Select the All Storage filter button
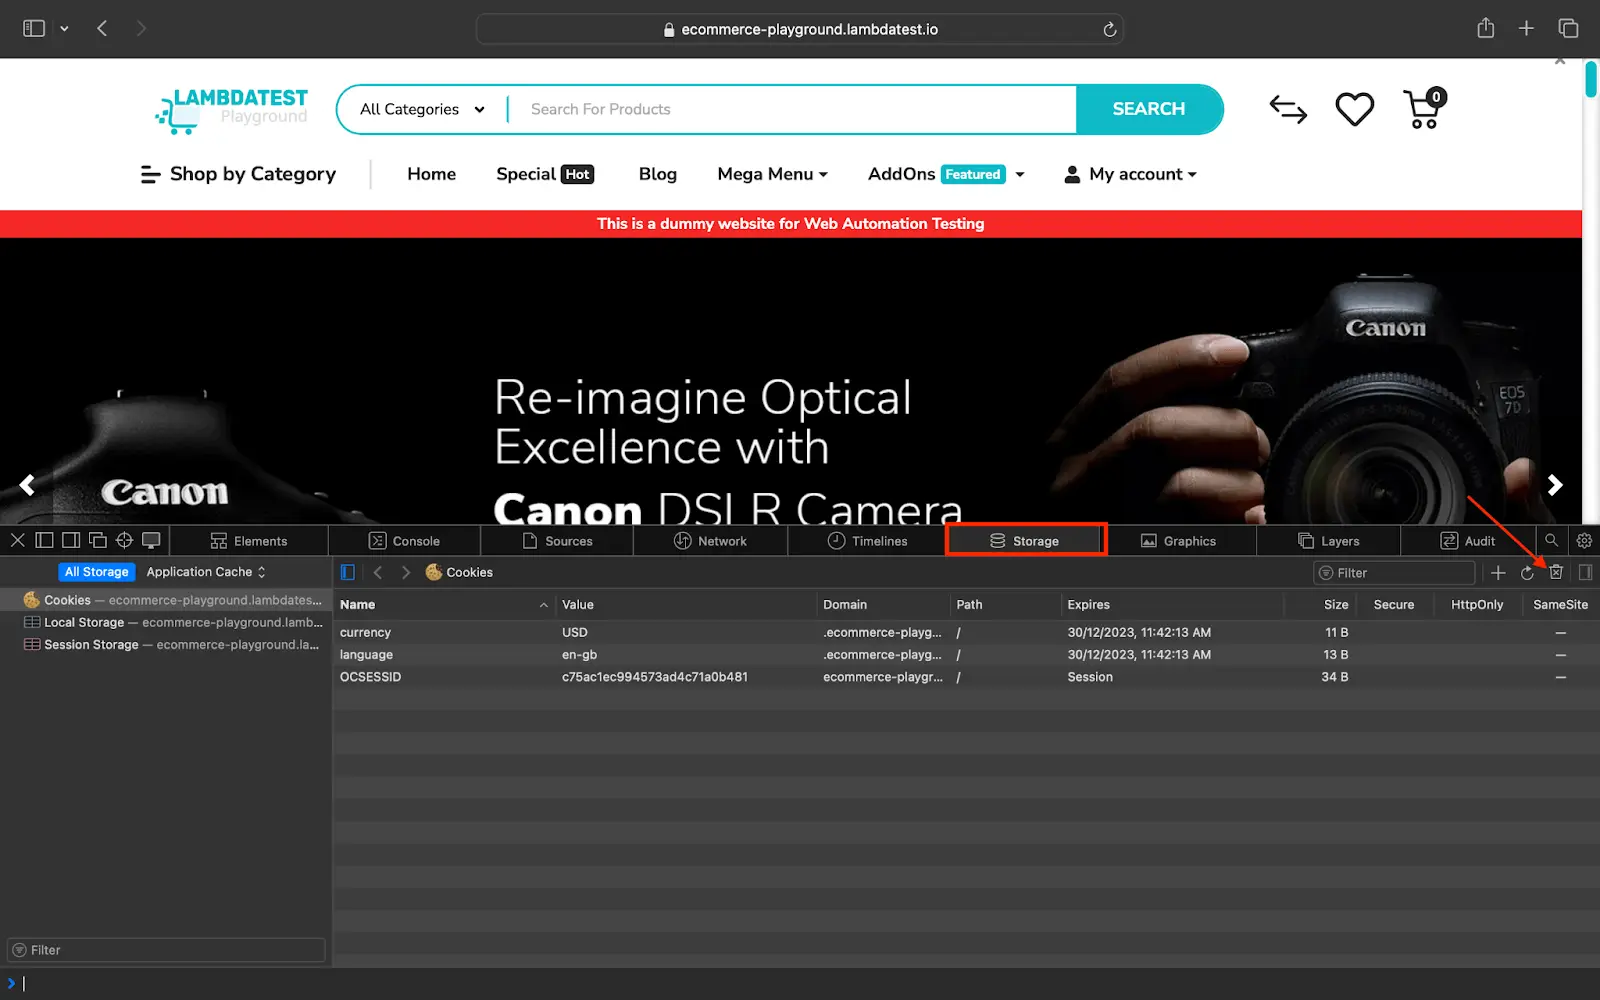1600x1000 pixels. [x=97, y=572]
